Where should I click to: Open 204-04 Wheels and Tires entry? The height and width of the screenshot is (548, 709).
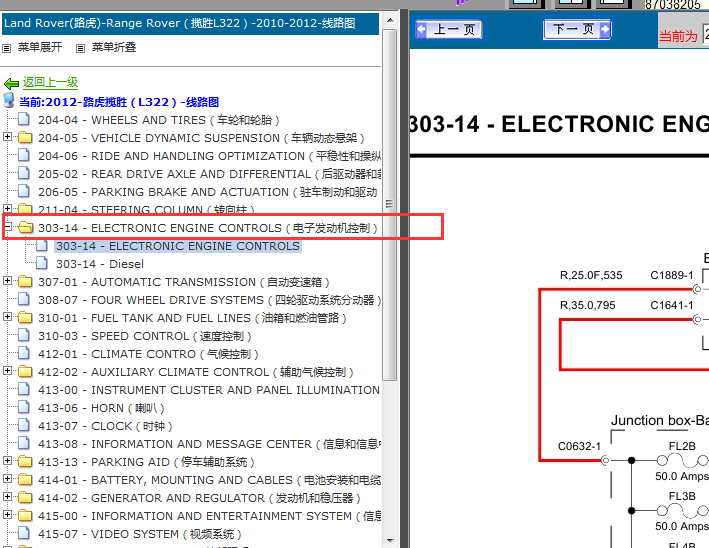[x=159, y=120]
